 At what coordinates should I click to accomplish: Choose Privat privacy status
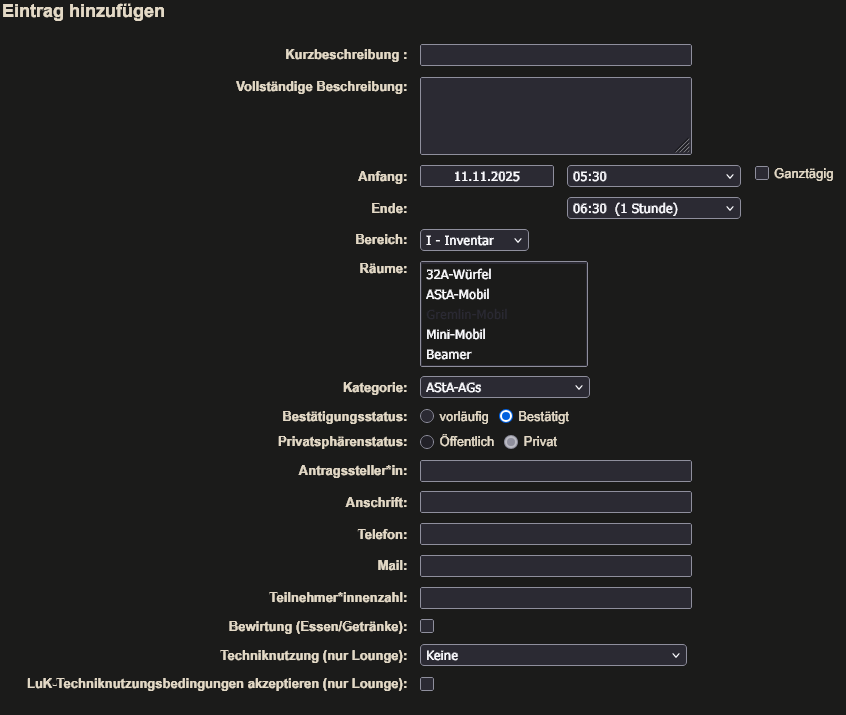pos(511,441)
